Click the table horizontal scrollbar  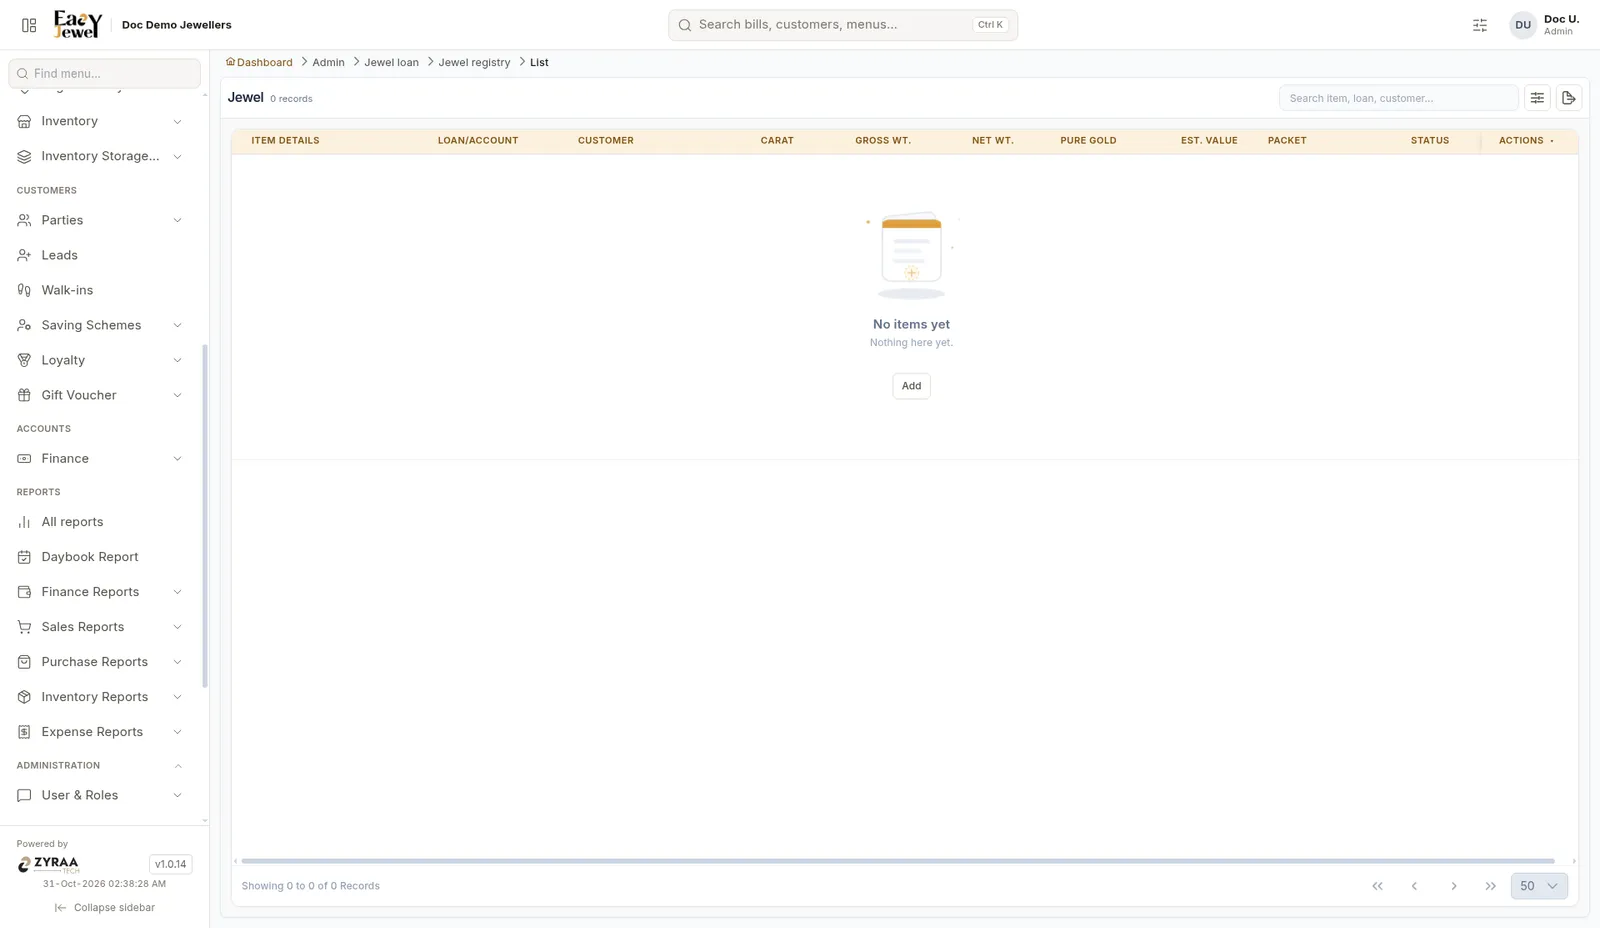(898, 861)
